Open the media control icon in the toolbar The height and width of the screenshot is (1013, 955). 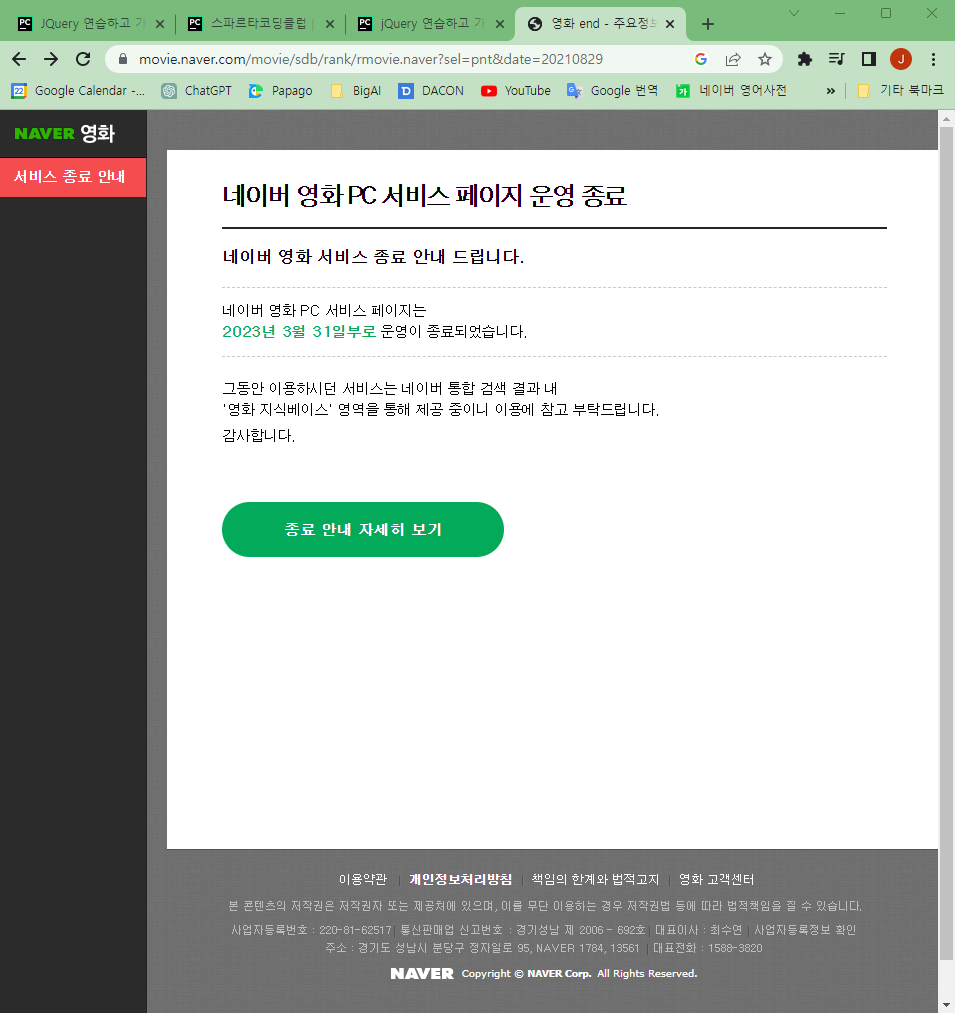(x=837, y=59)
